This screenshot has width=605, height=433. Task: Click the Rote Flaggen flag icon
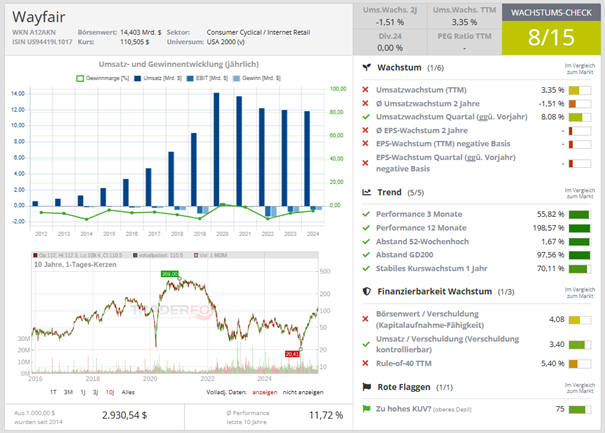point(367,385)
